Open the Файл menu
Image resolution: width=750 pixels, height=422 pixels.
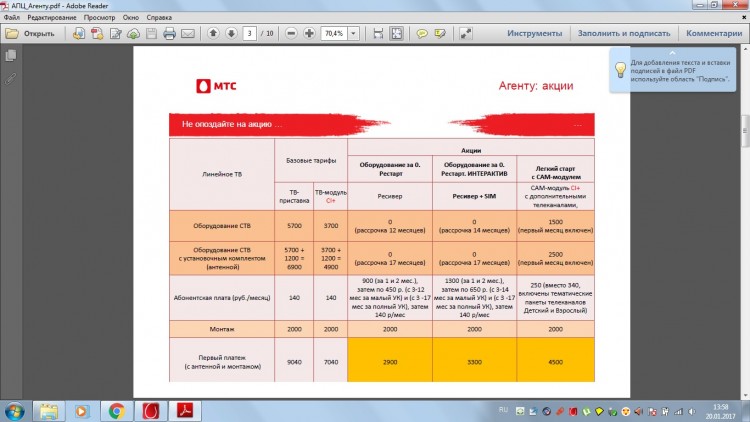point(11,17)
